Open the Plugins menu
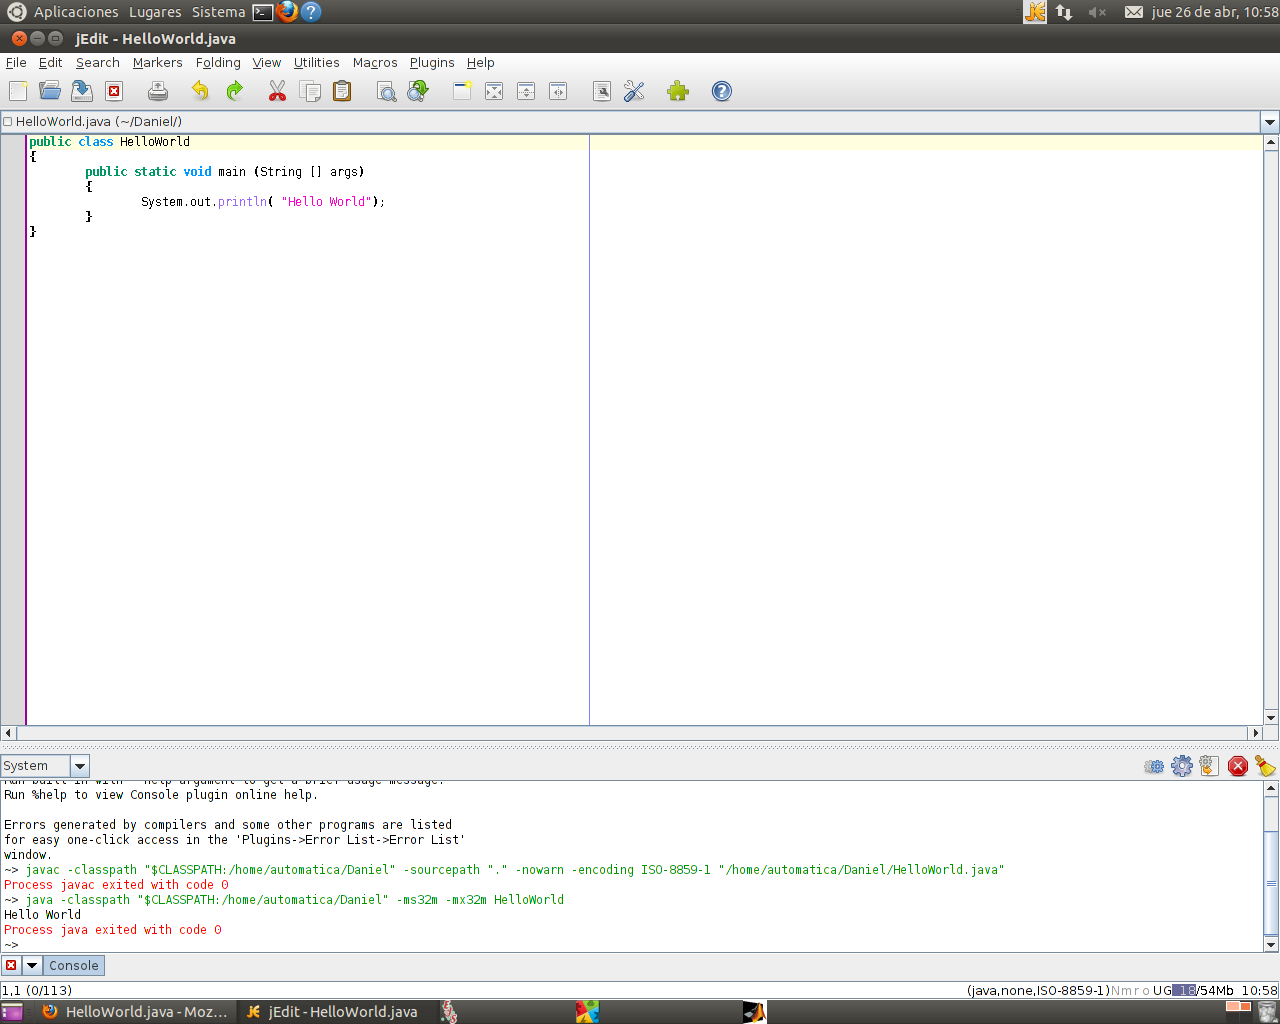Viewport: 1280px width, 1024px height. [431, 62]
